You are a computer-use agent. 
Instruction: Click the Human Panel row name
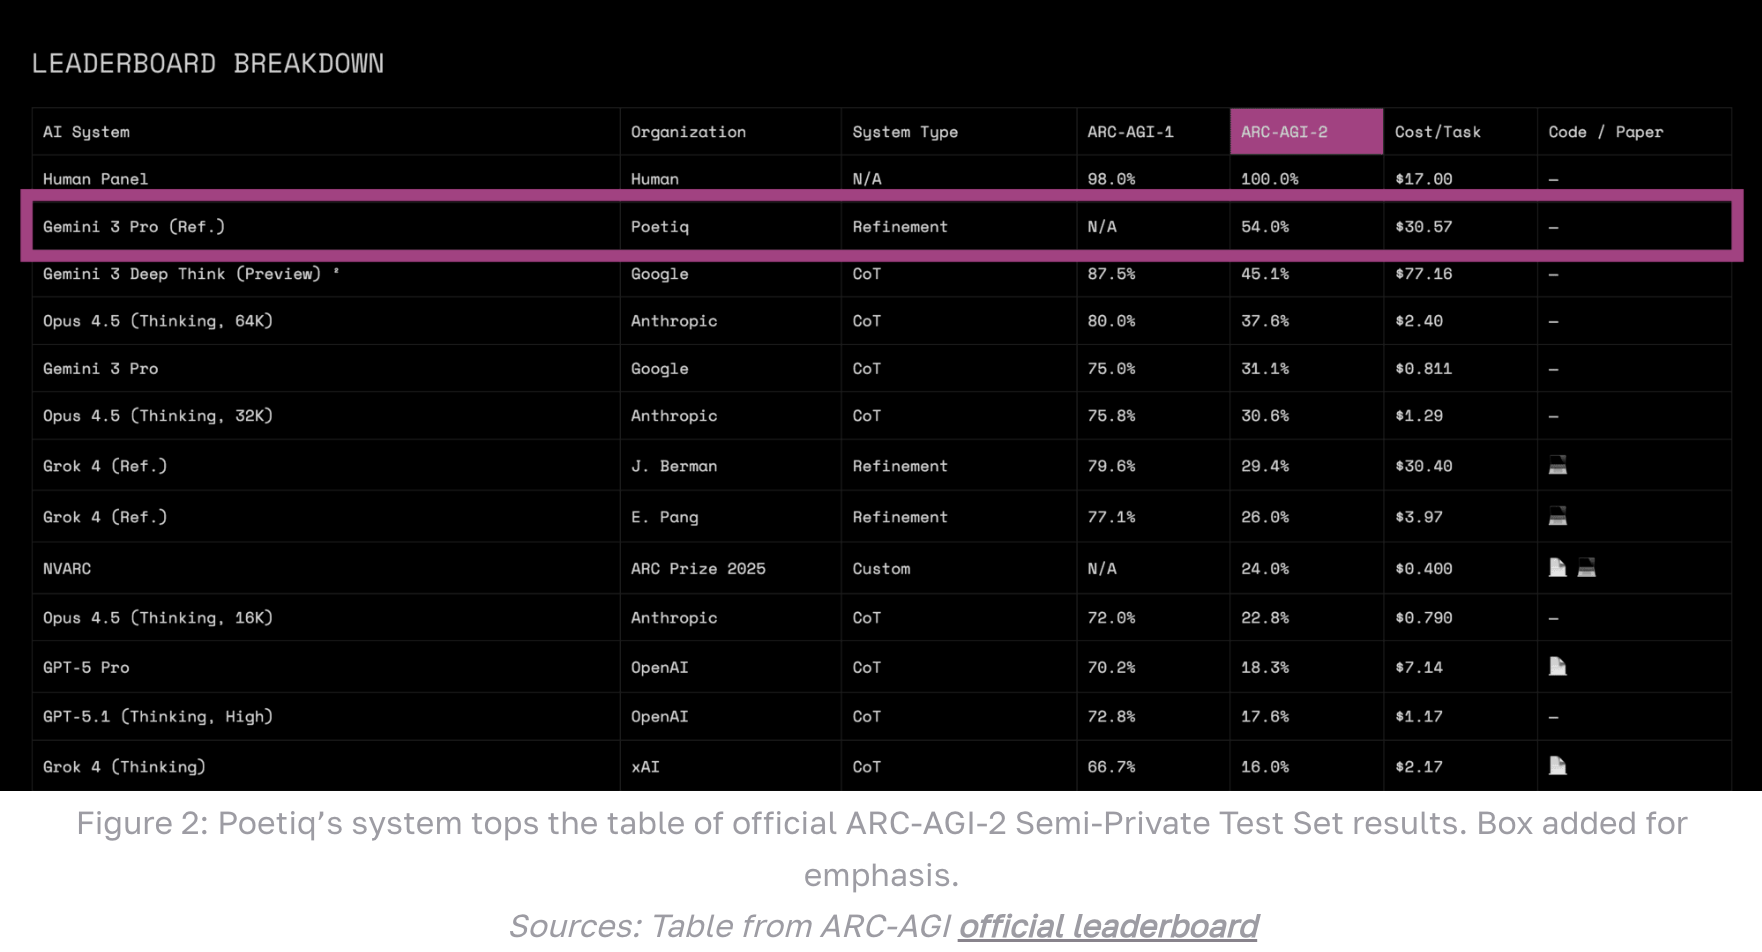[x=95, y=179]
